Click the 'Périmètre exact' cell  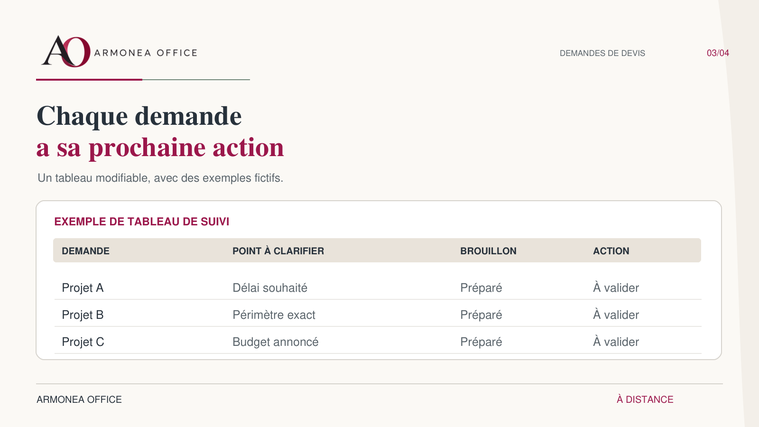coord(273,315)
